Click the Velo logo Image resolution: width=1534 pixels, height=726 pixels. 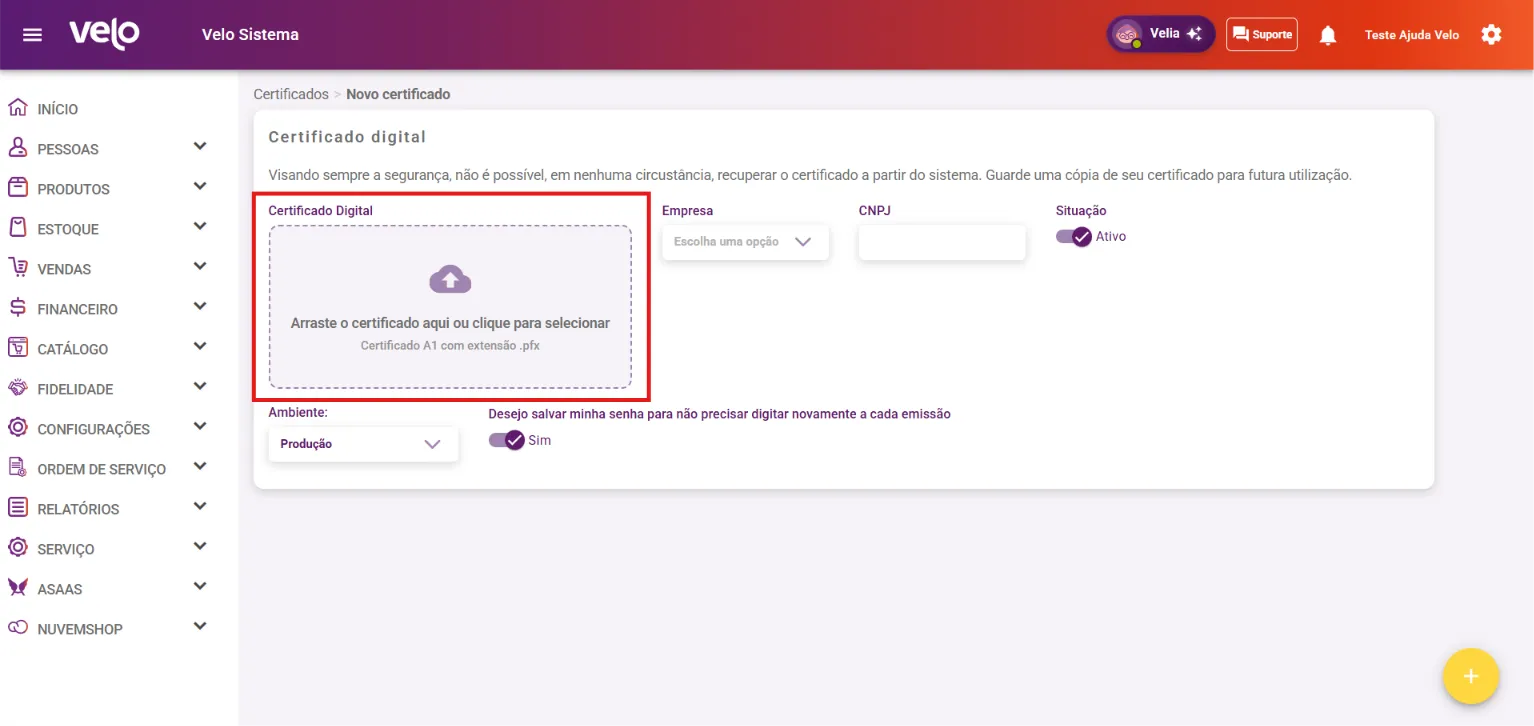pos(104,34)
